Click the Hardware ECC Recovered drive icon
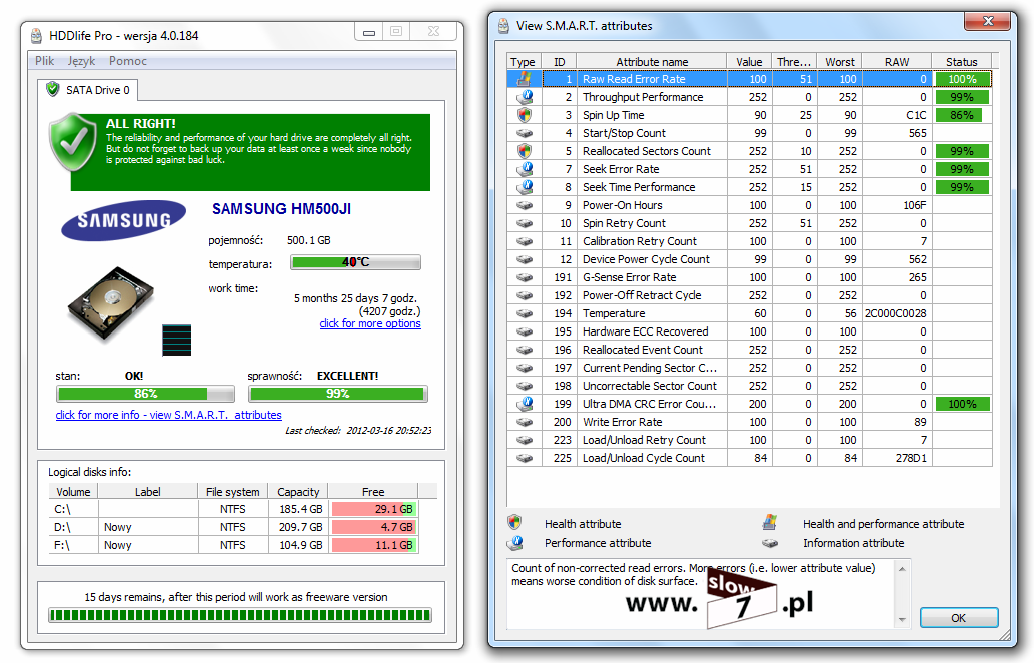This screenshot has width=1034, height=663. pos(525,331)
